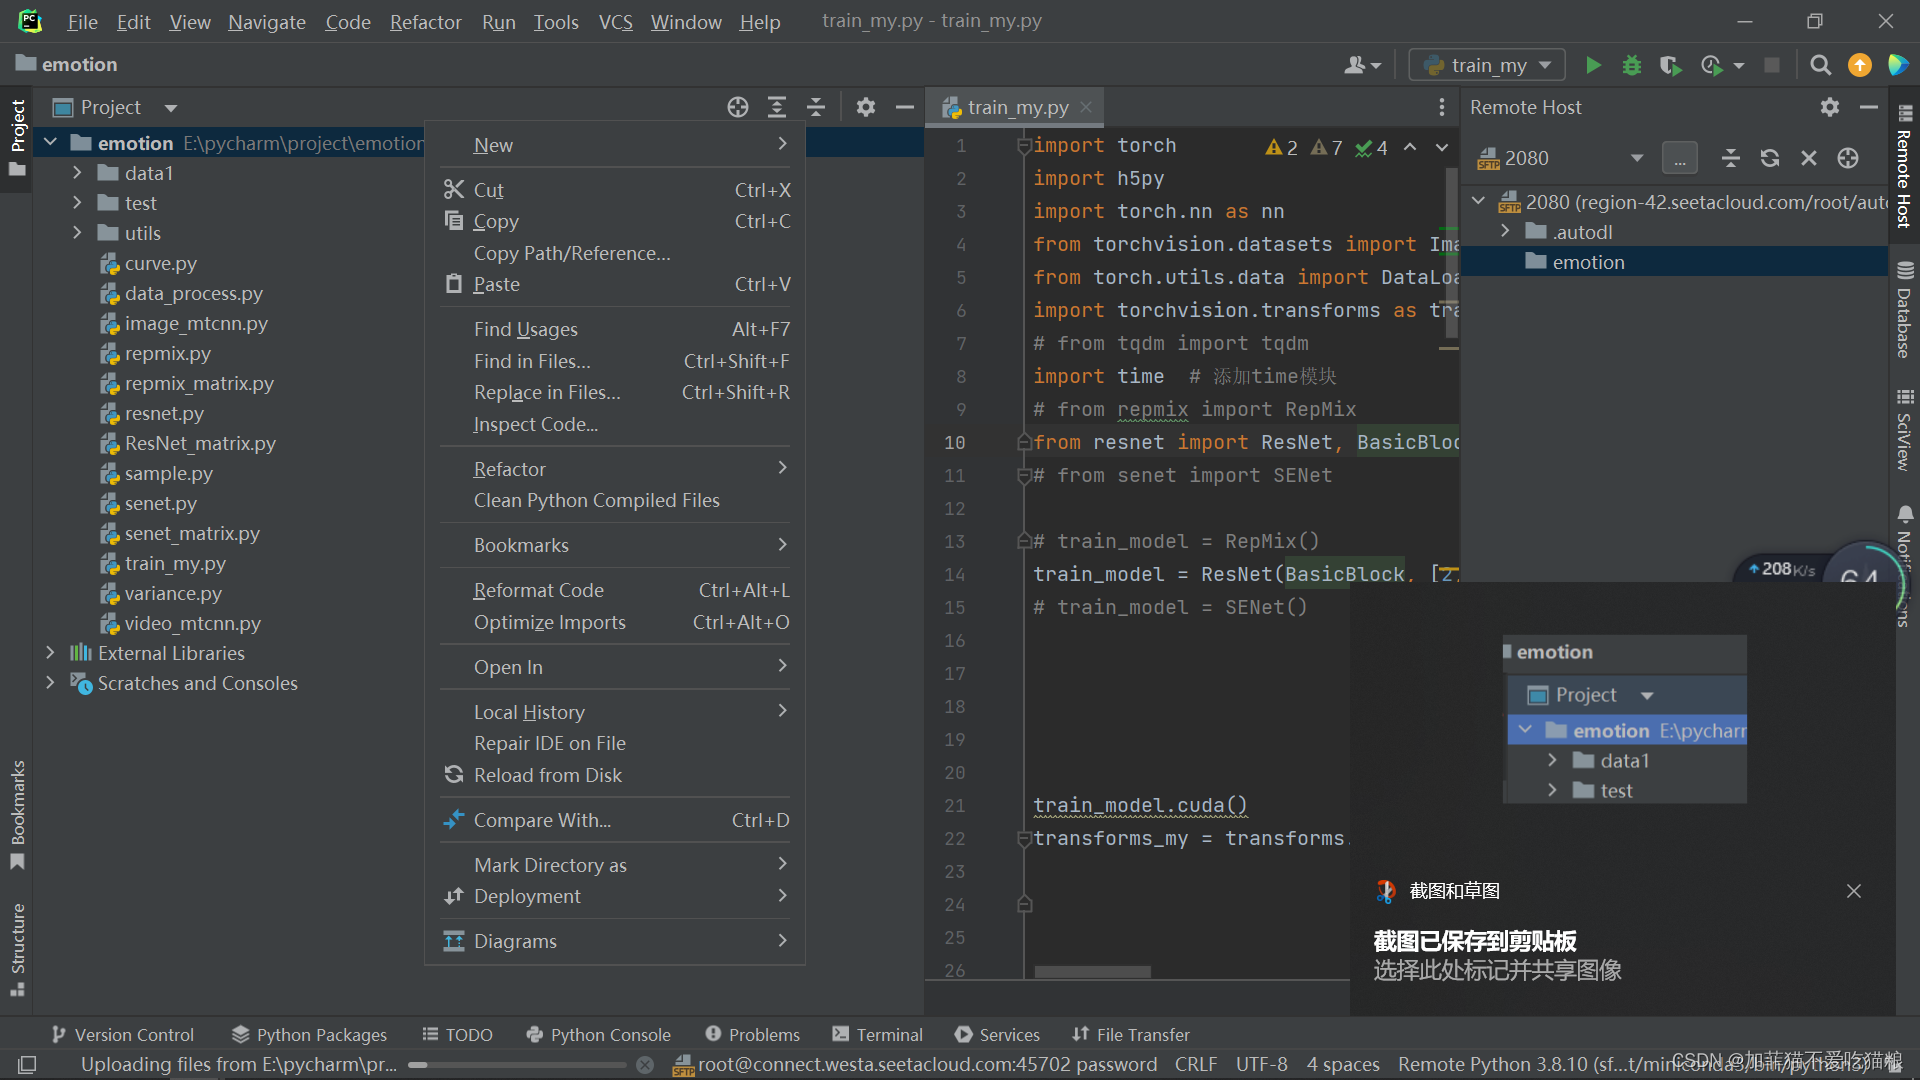Run with coverage icon
The image size is (1920, 1080).
(1670, 65)
